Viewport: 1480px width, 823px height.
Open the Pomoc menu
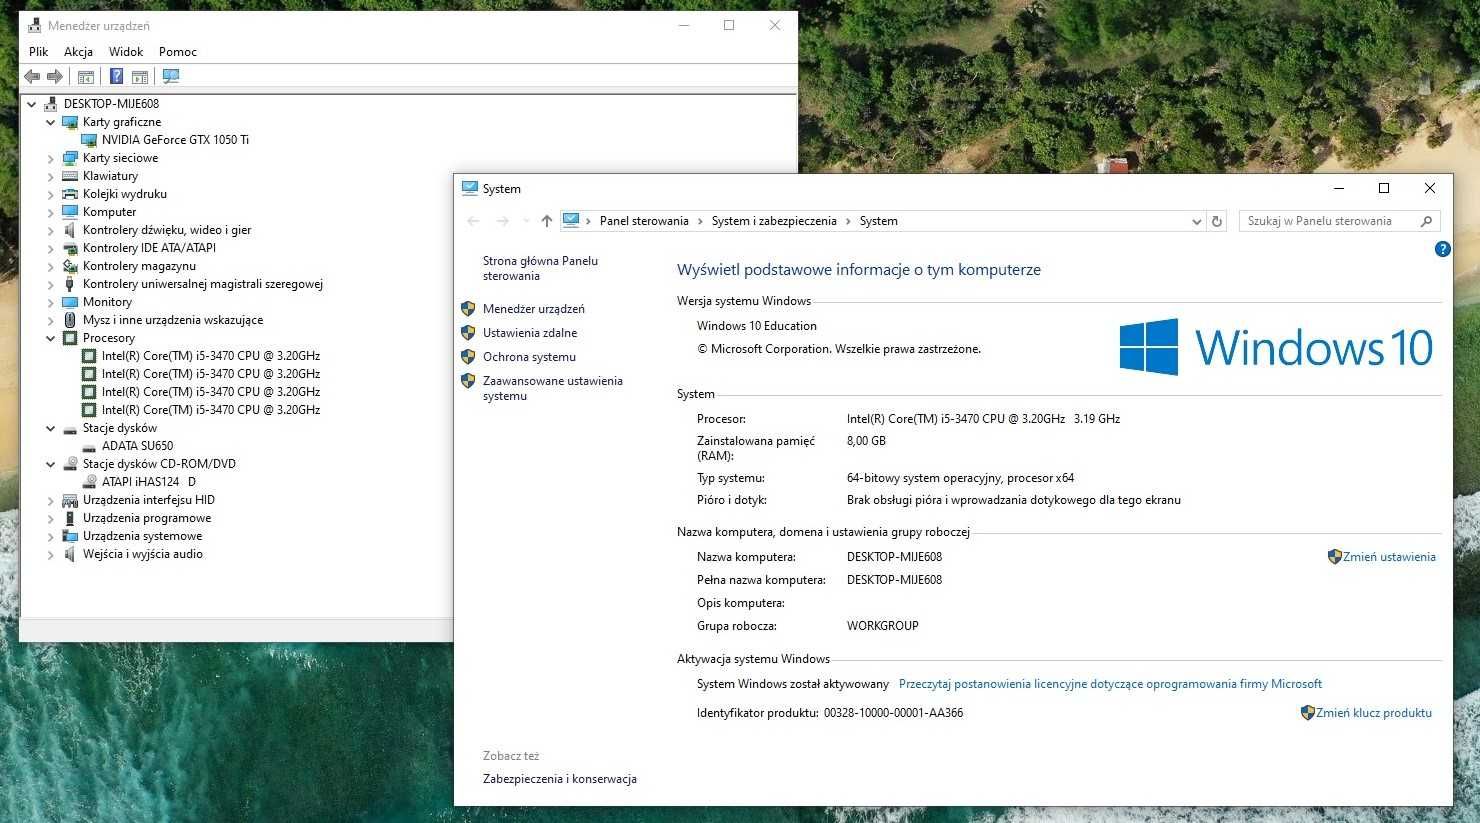coord(178,51)
